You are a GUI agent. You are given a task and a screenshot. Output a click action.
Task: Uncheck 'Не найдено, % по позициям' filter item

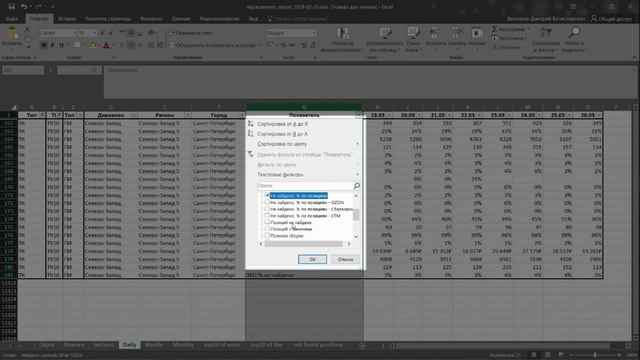coord(267,196)
